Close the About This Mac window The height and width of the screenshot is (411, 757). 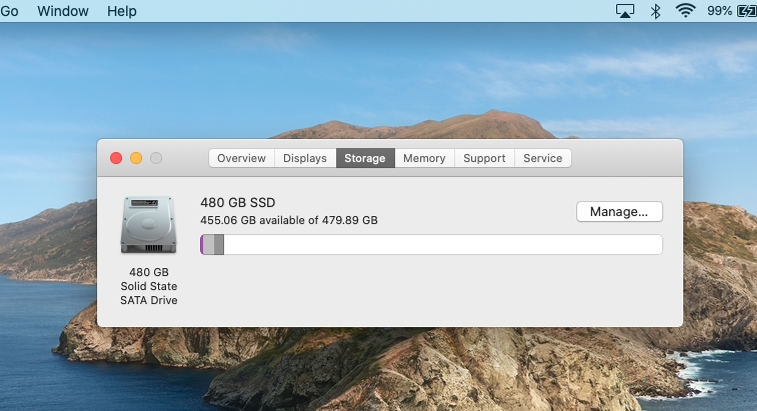pyautogui.click(x=116, y=158)
